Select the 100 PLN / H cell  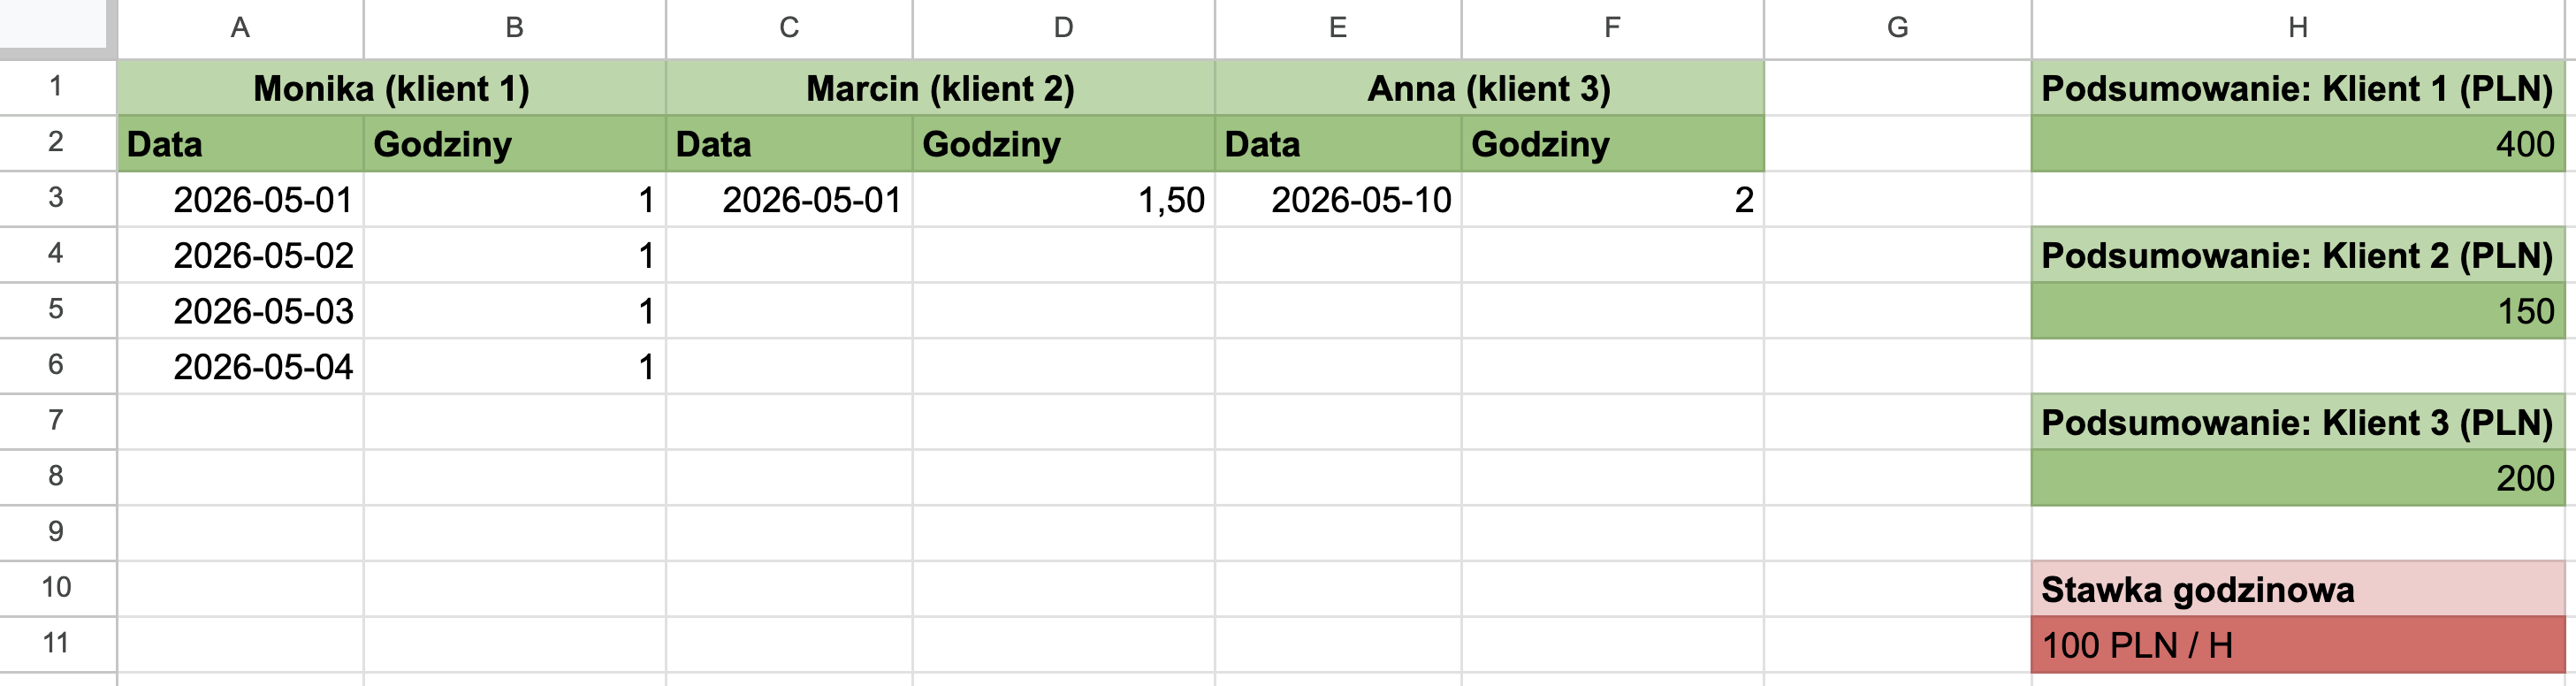coord(2298,645)
